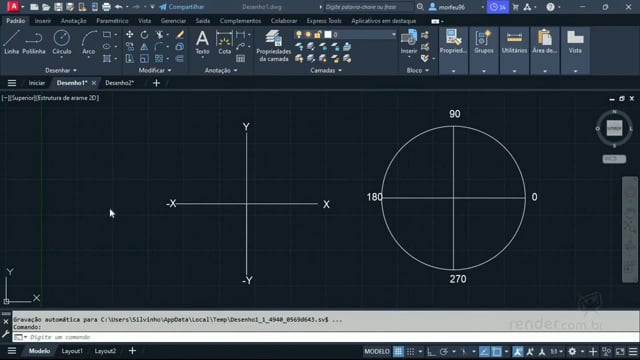640x360 pixels.
Task: Expand the Modificar panel
Action: [155, 70]
